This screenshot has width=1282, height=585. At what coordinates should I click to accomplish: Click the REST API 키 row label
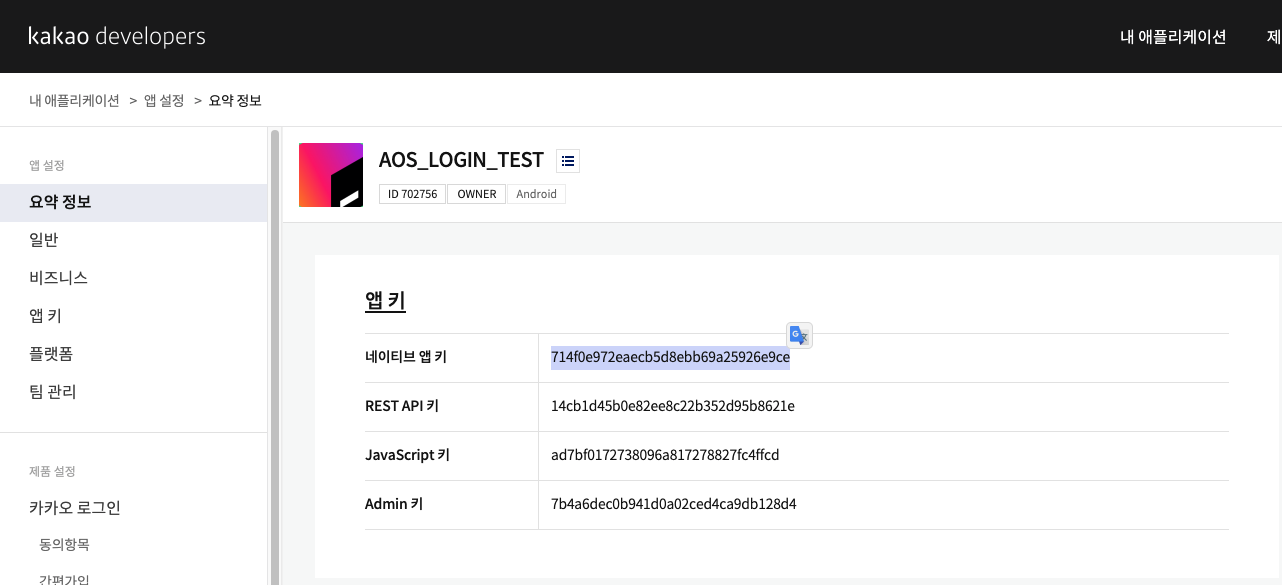(x=402, y=406)
